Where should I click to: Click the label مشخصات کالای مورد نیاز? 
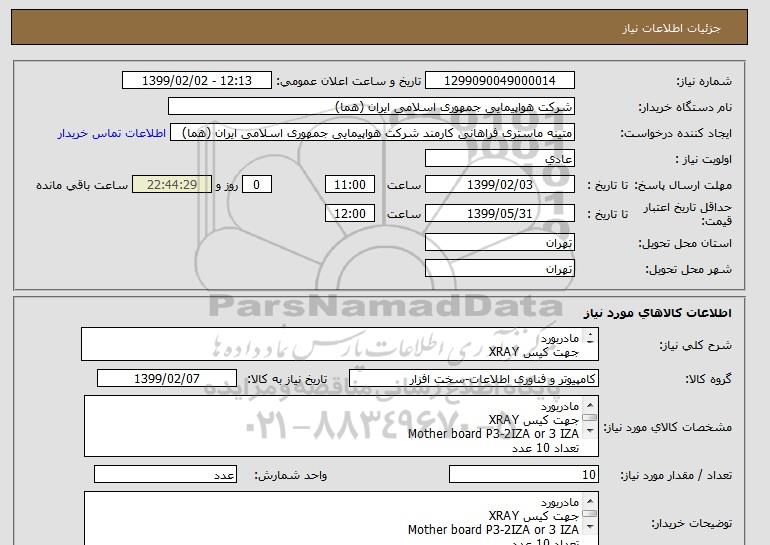[667, 427]
